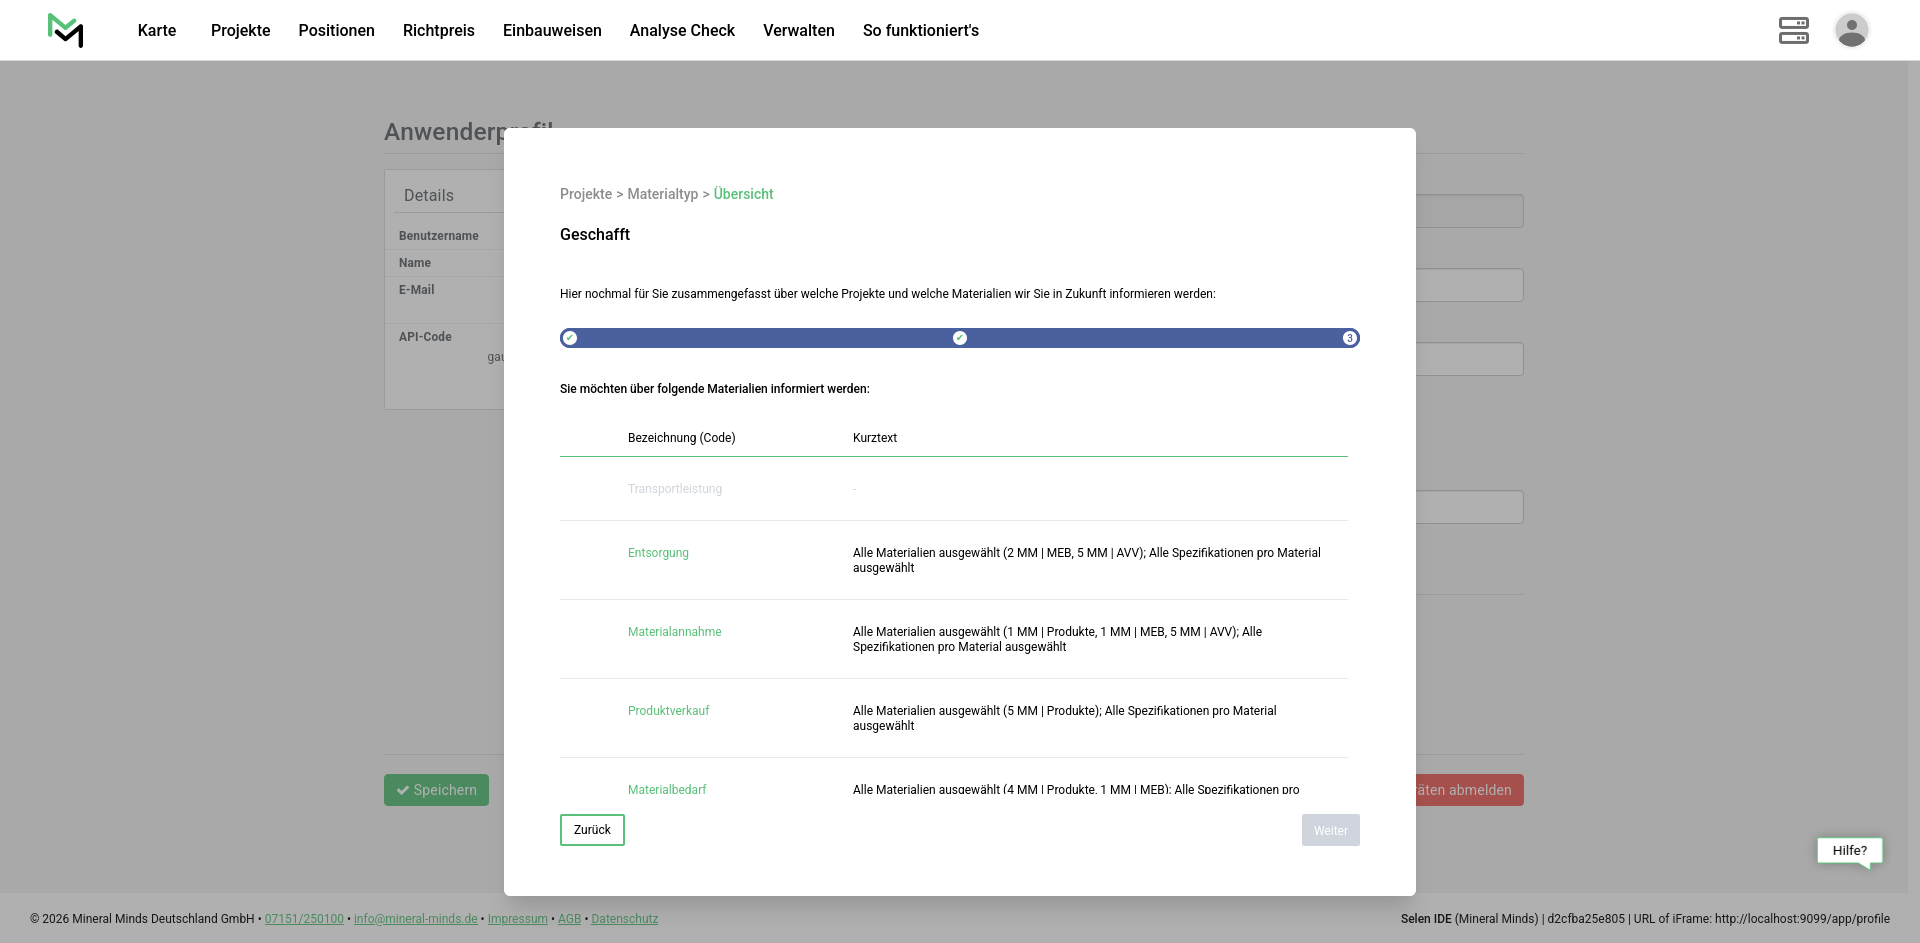
Task: Open the Materialannahme entry
Action: 674,632
